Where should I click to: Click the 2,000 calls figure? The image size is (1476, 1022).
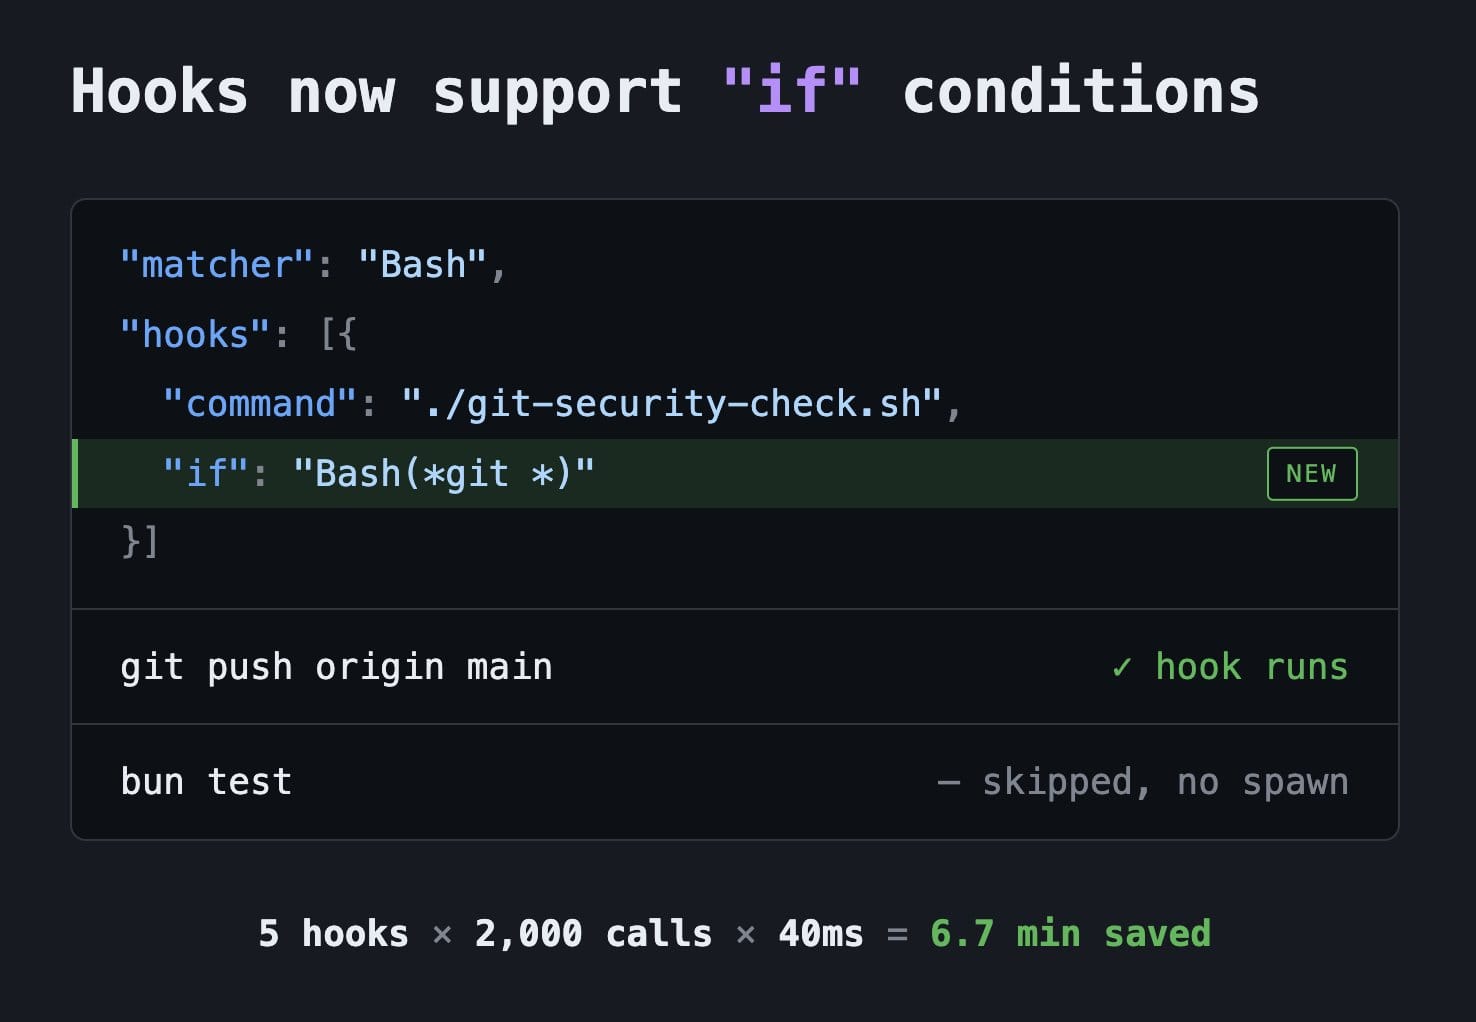pos(593,934)
